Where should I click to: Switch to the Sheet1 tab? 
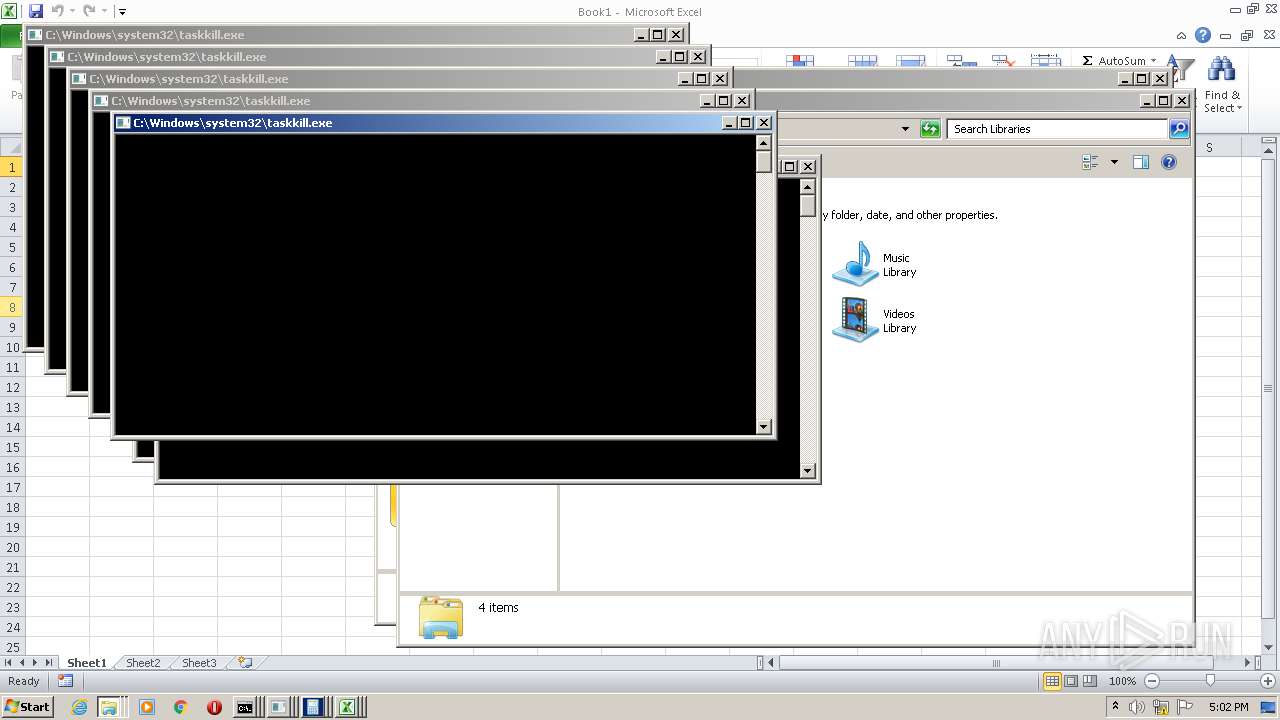86,663
